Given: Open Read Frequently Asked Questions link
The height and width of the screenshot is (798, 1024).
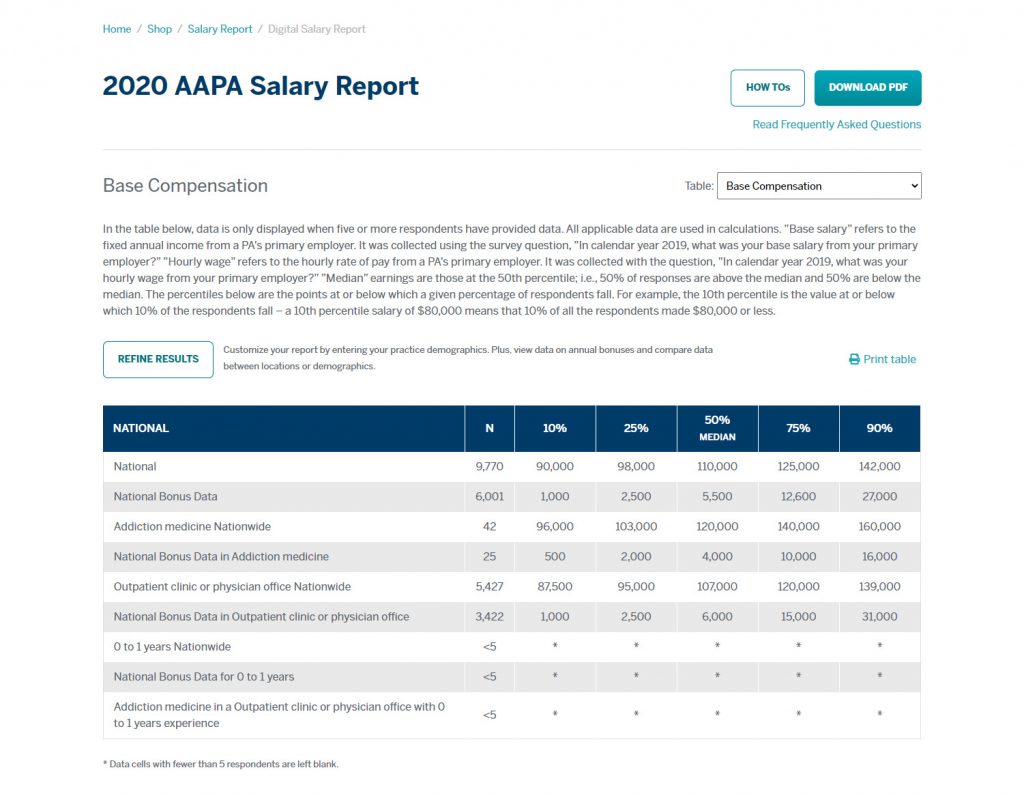Looking at the screenshot, I should pyautogui.click(x=837, y=125).
